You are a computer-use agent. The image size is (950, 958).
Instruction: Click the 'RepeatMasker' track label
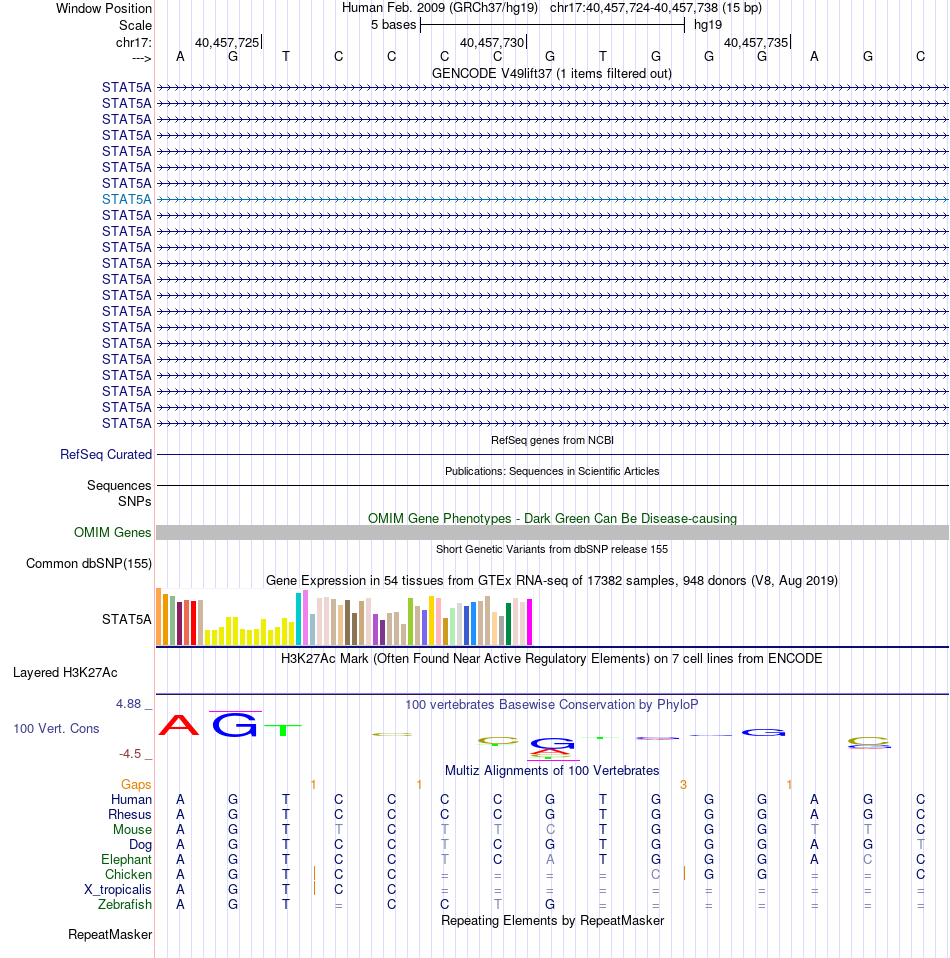[110, 935]
